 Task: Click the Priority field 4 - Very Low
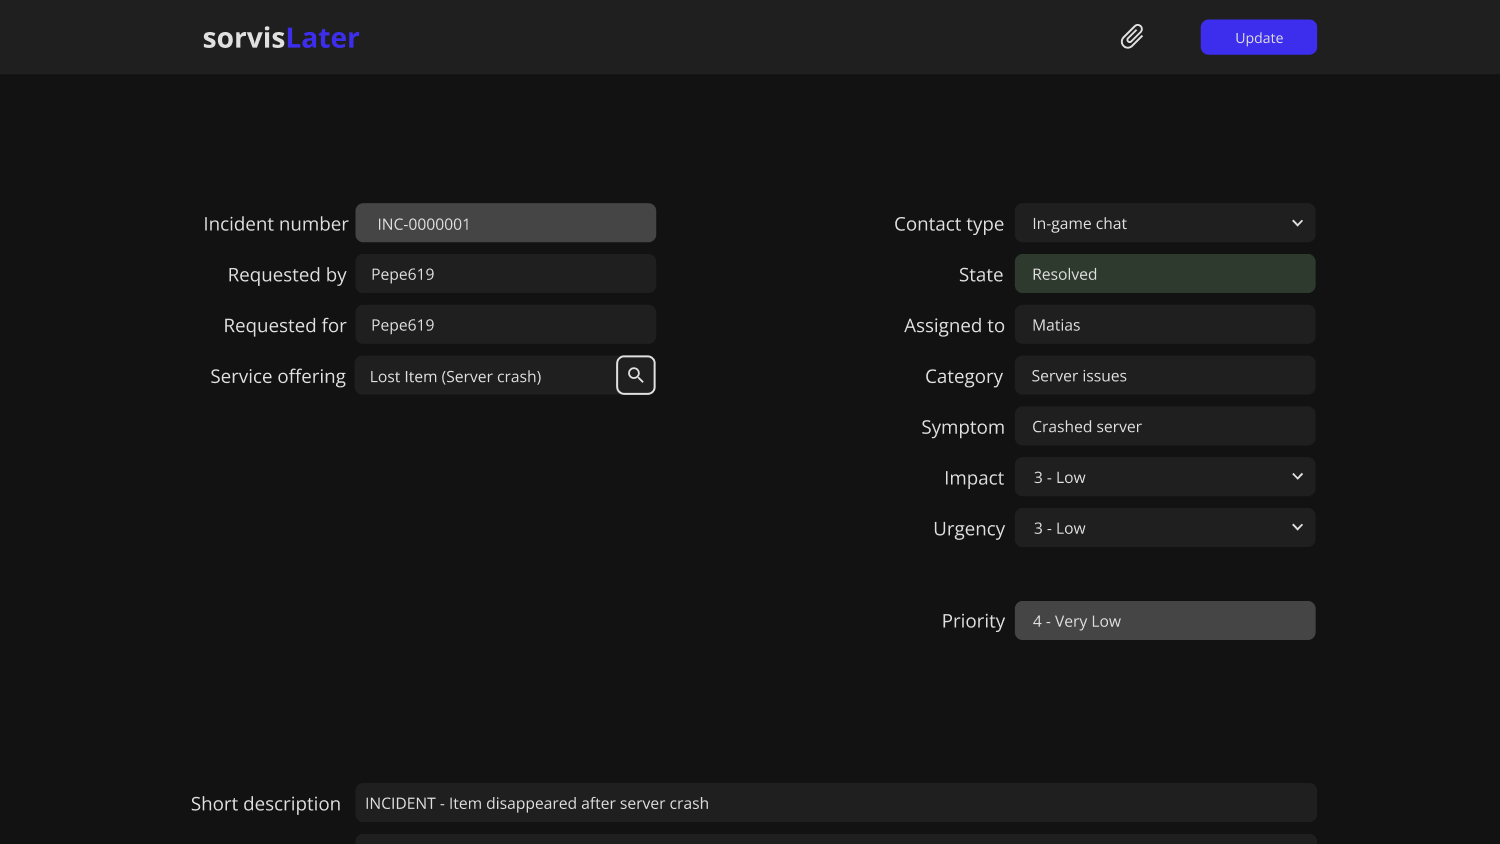1165,621
